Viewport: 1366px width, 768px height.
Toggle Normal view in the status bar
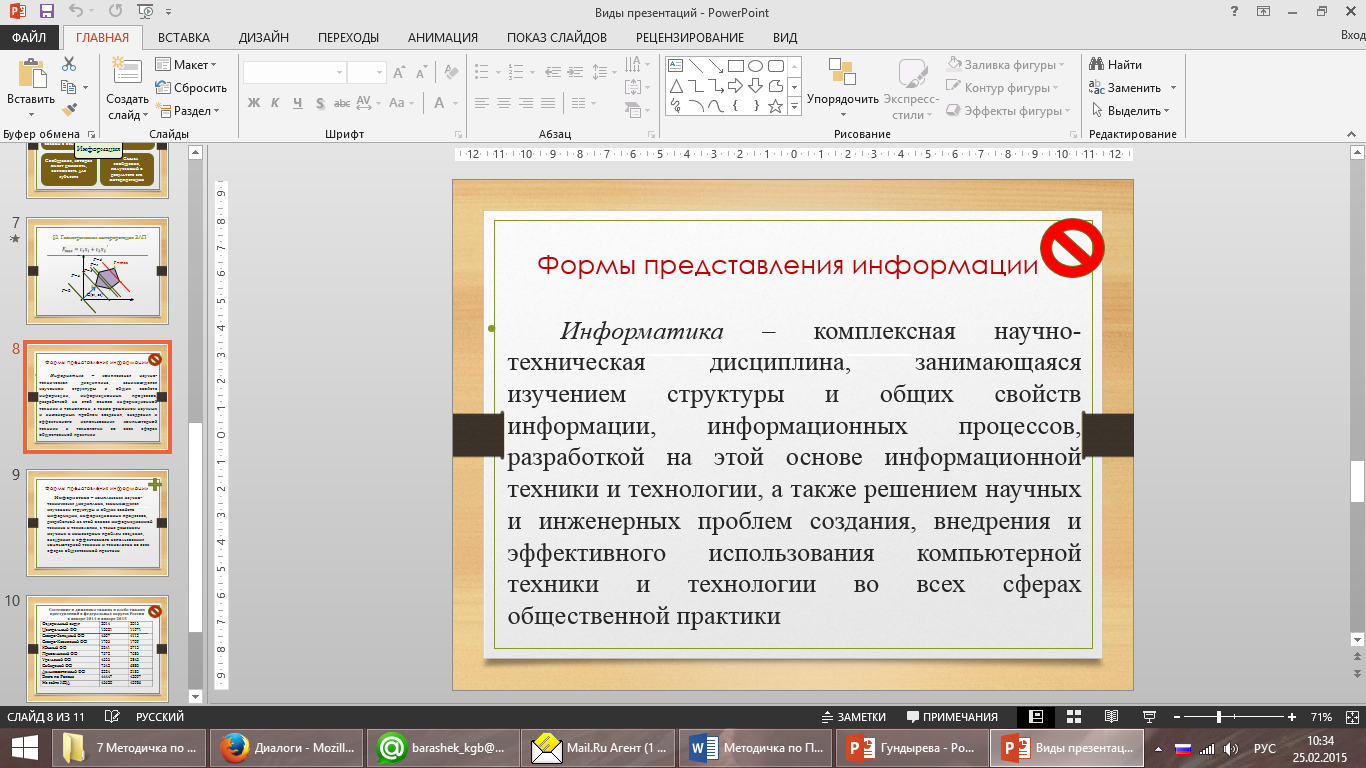[1037, 717]
